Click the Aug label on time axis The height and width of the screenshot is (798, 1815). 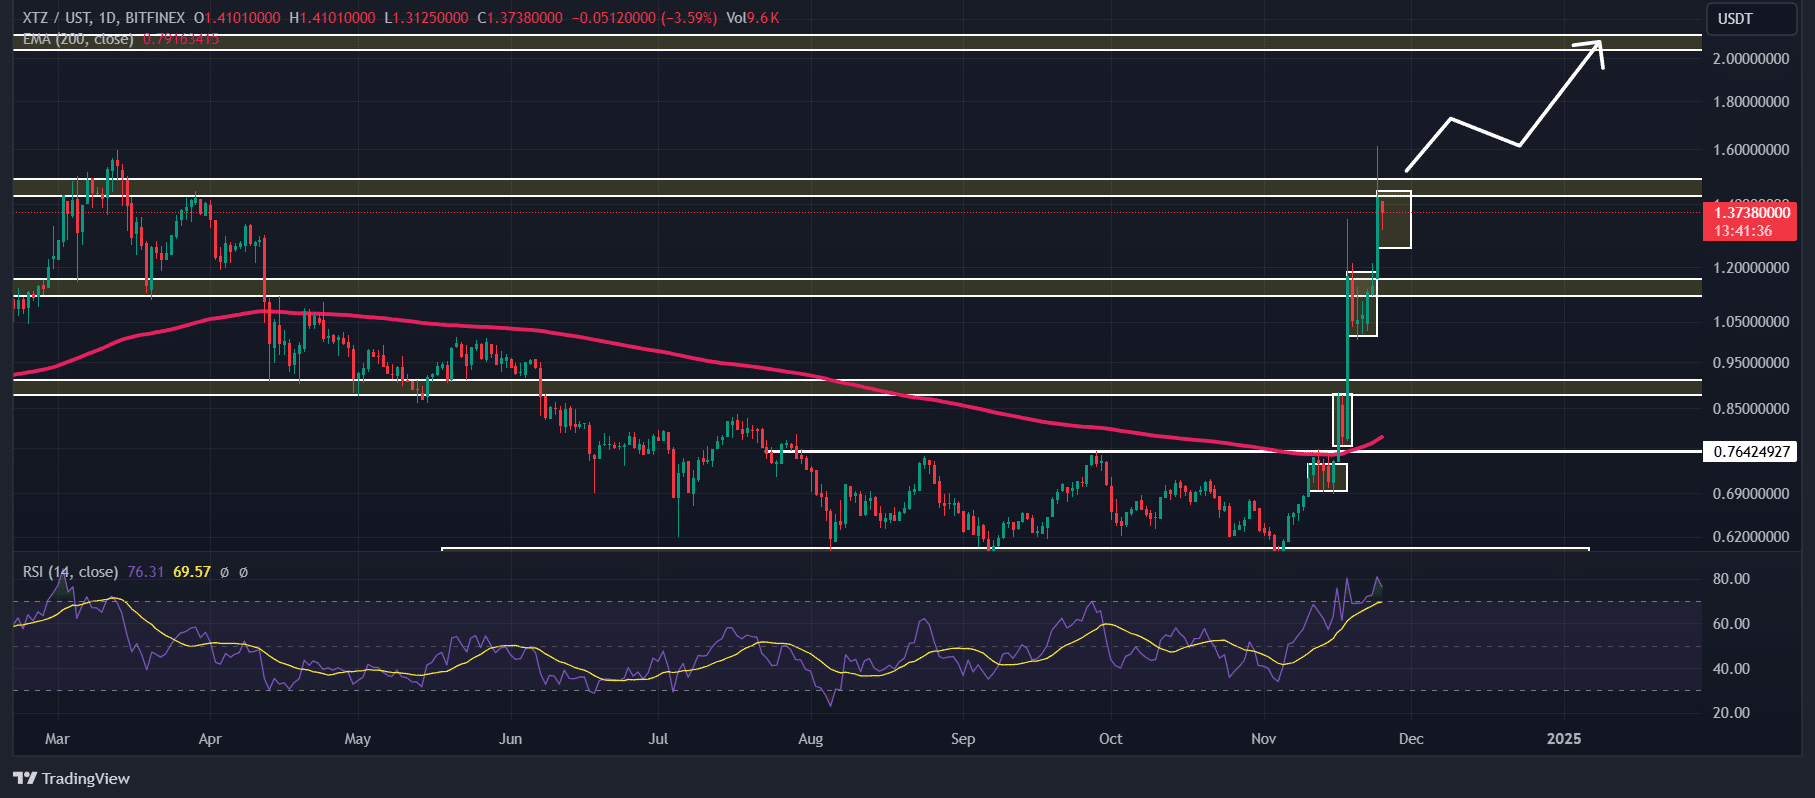(x=810, y=739)
